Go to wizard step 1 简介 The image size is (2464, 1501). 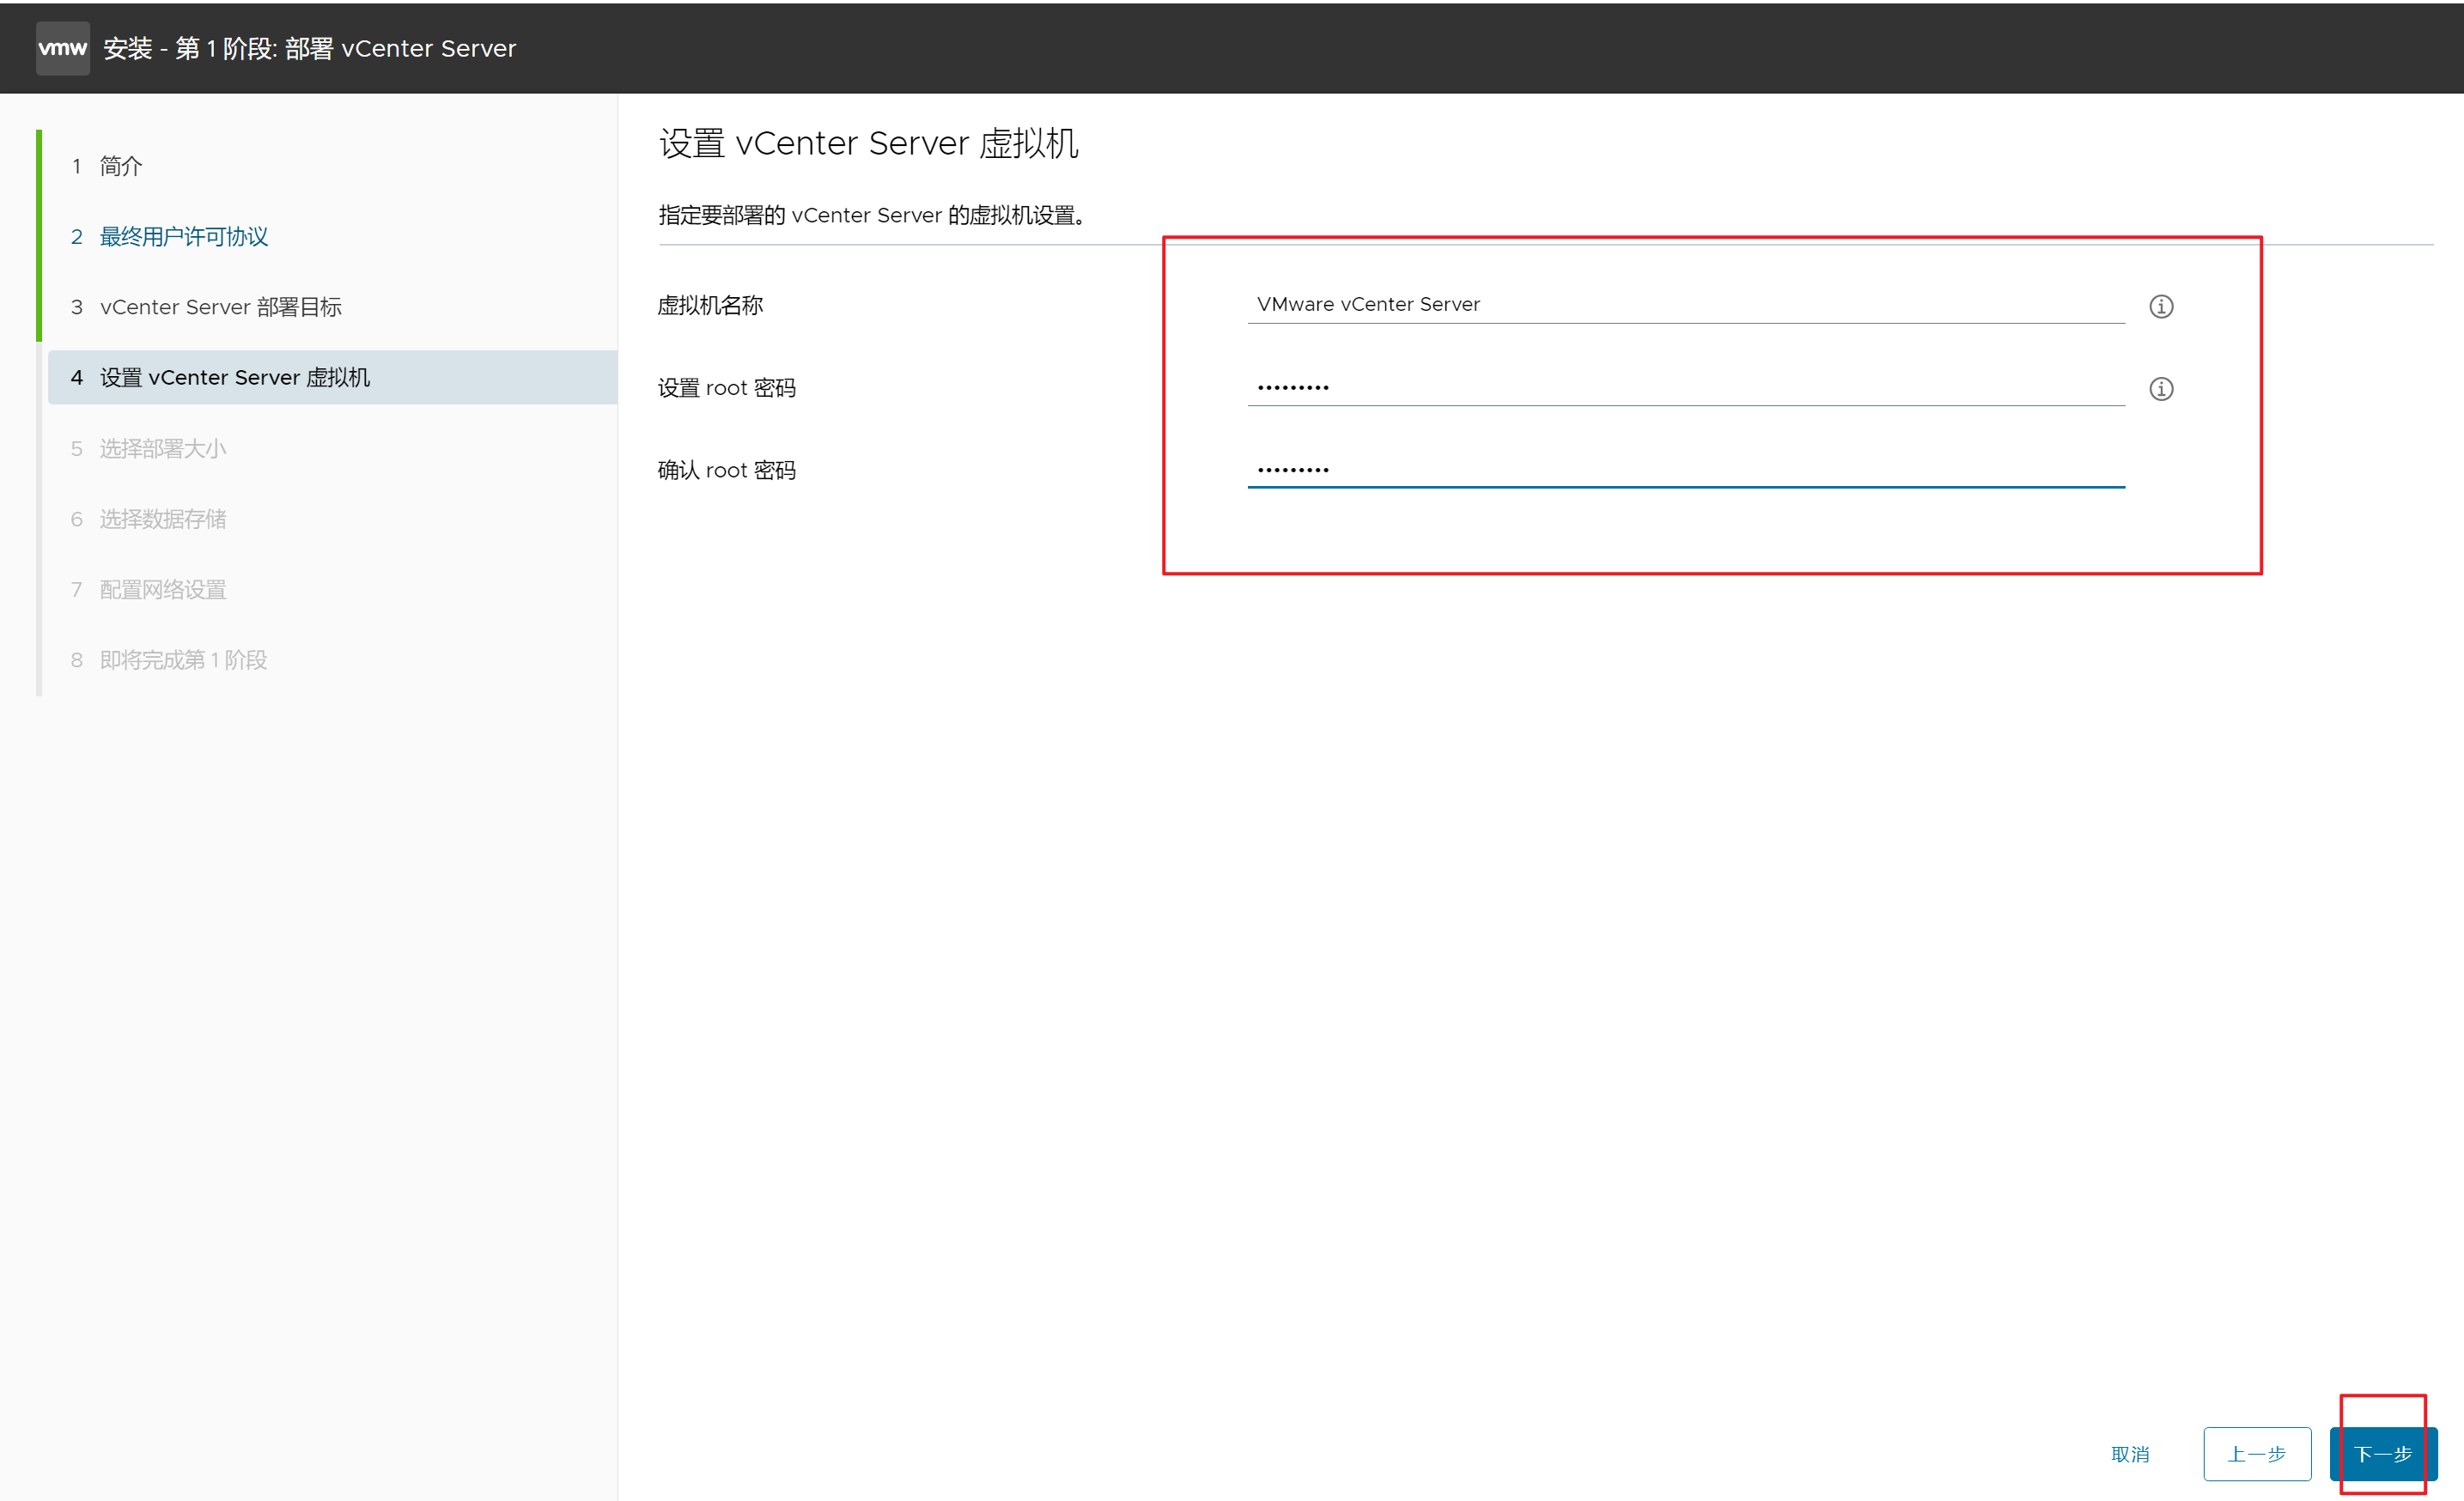(120, 166)
